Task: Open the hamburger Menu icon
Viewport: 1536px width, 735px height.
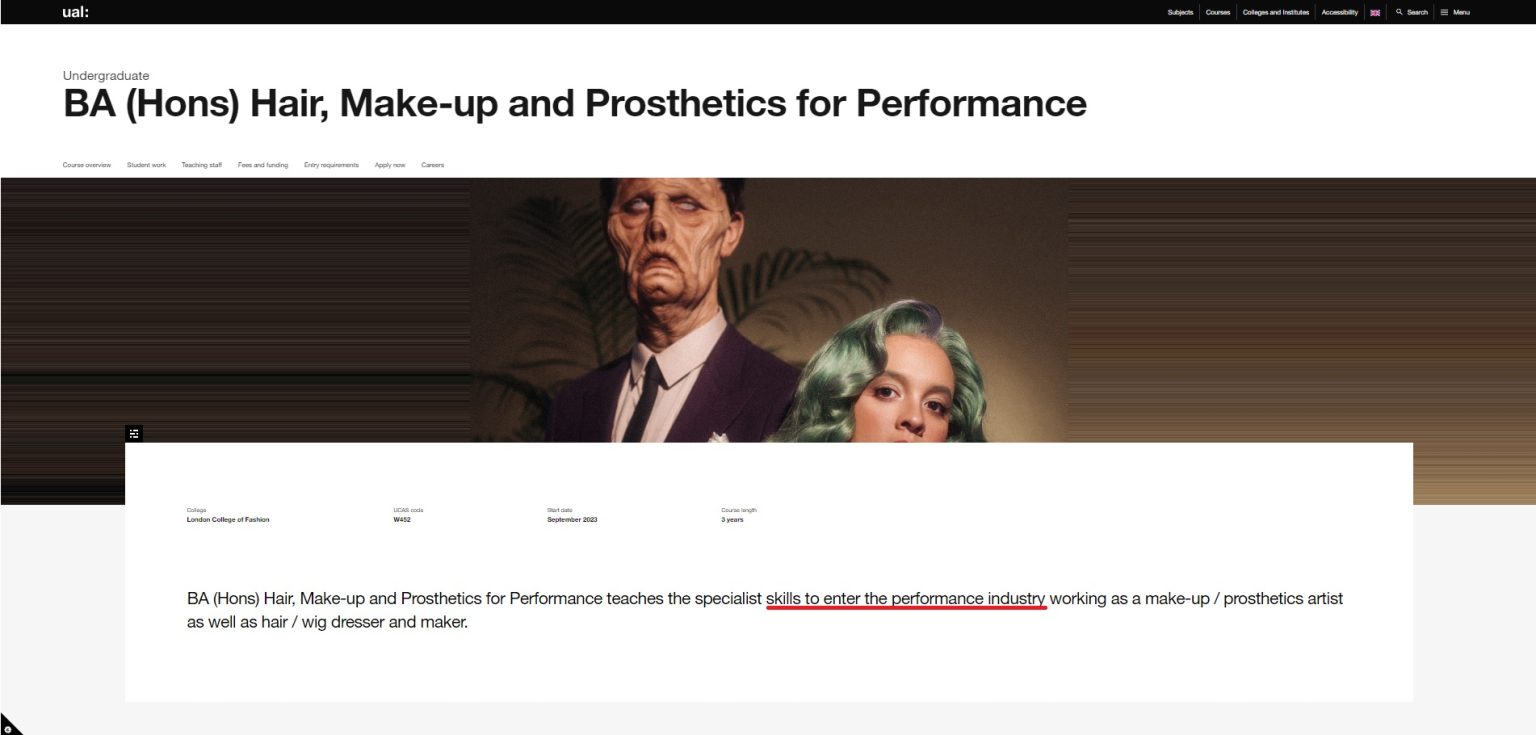Action: (1444, 13)
